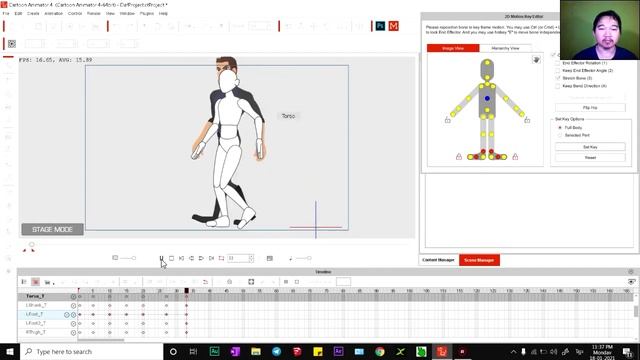The height and width of the screenshot is (360, 640).
Task: Click the Flip Hip button
Action: click(590, 108)
